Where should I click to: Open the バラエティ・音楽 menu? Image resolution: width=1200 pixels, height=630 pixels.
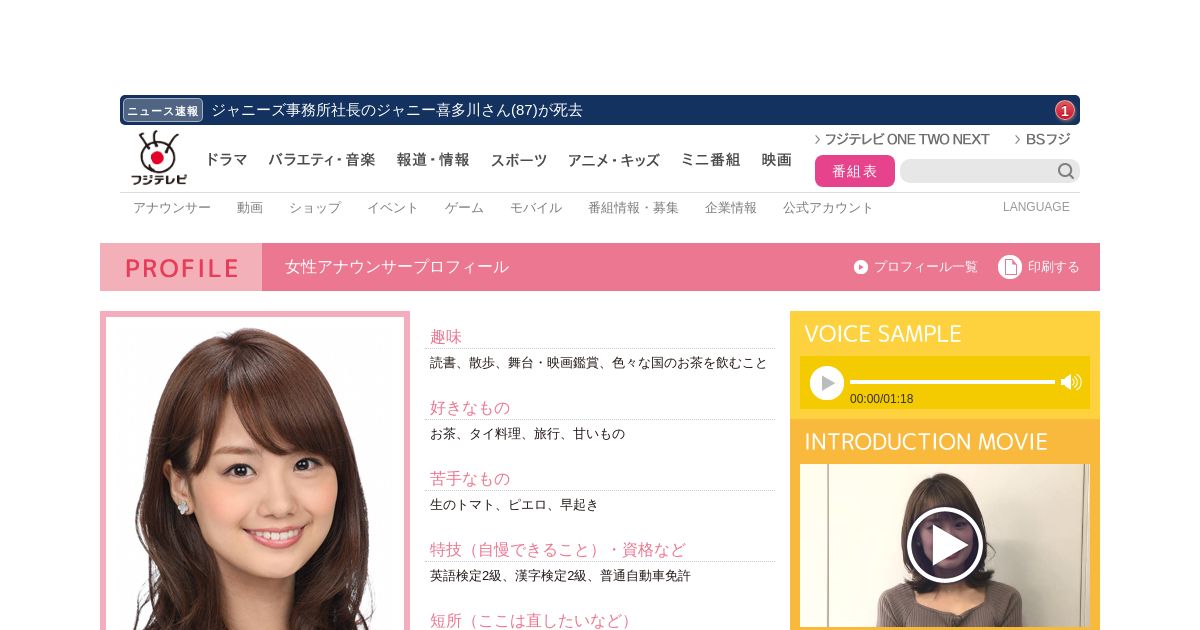[x=322, y=160]
